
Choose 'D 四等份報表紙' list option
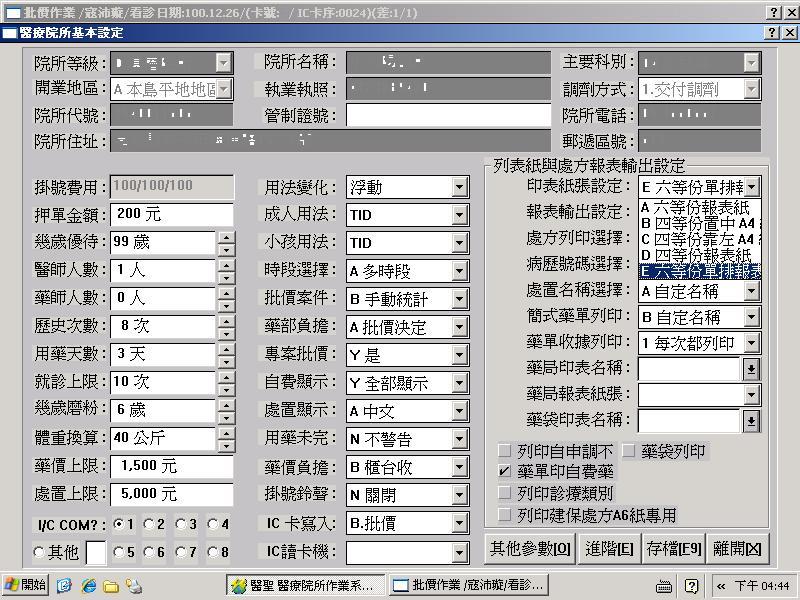point(699,255)
